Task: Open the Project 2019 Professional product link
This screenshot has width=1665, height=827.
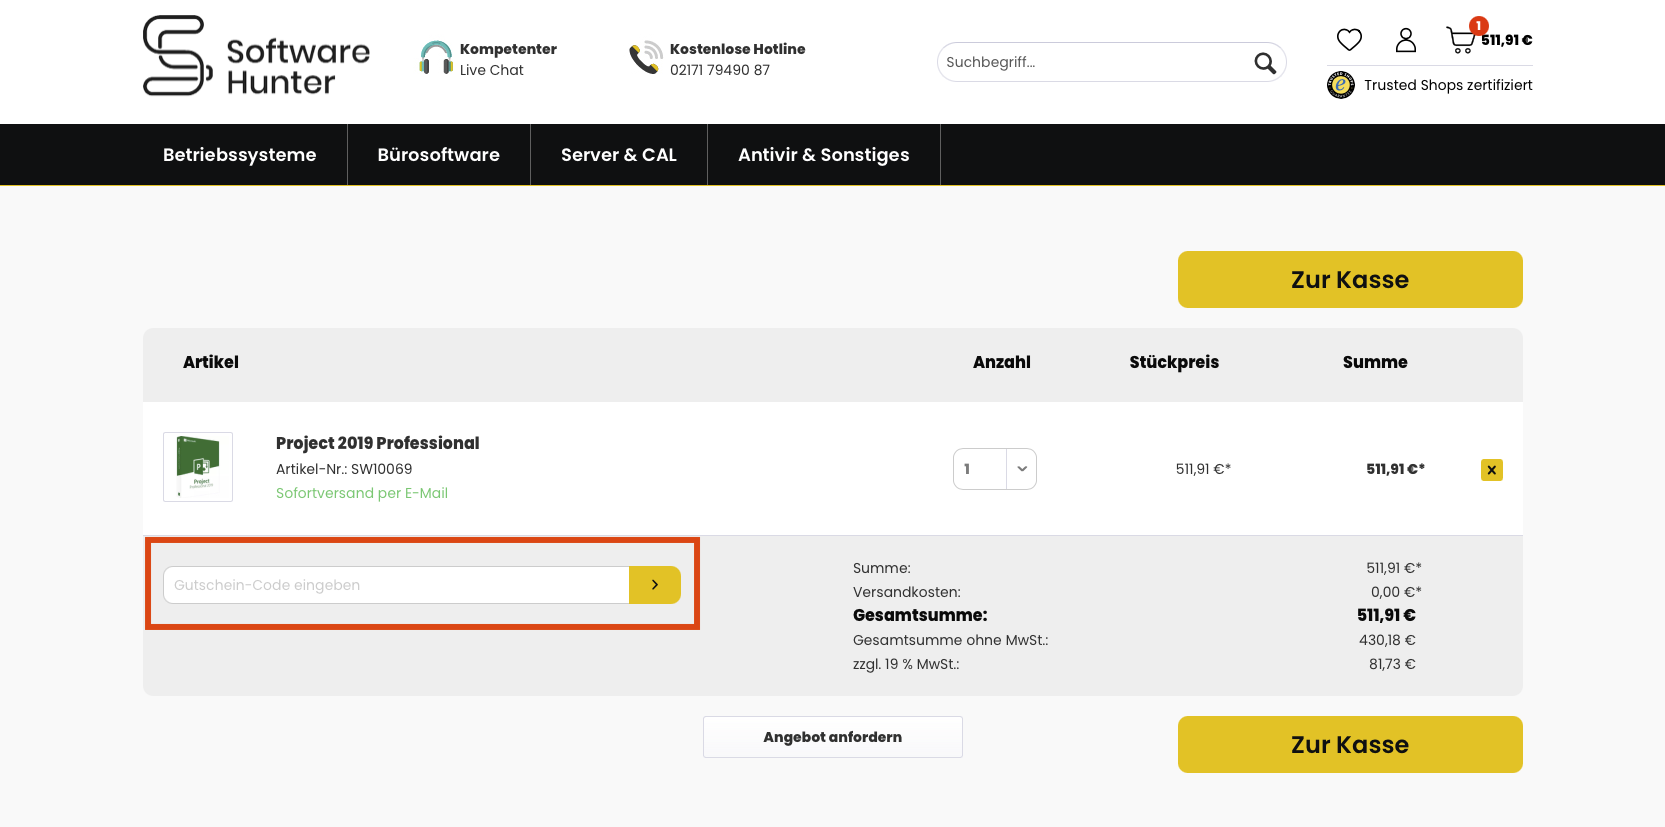Action: (x=378, y=443)
